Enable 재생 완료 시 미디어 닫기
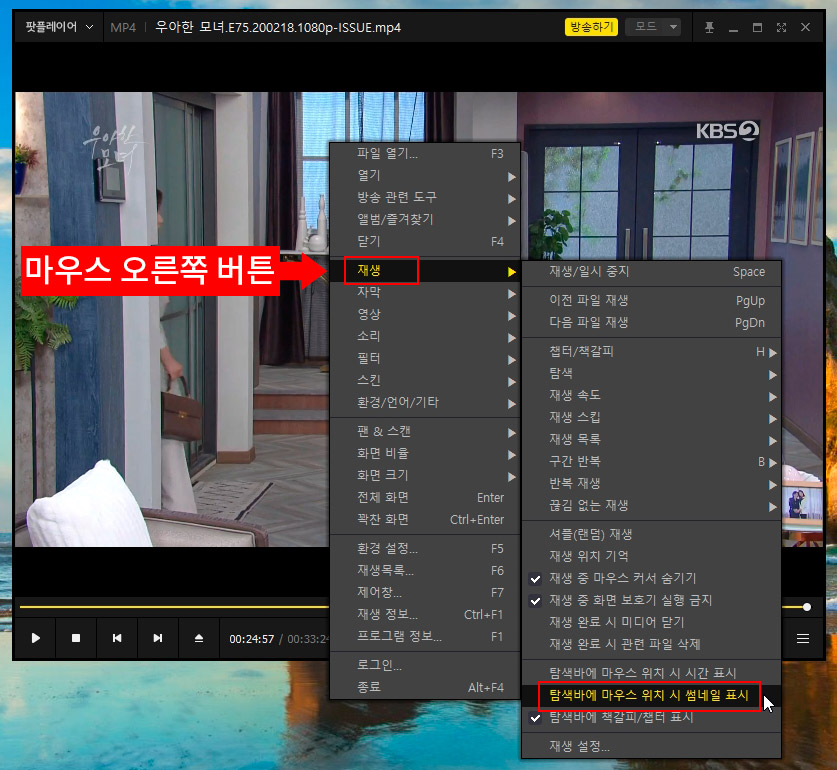This screenshot has width=837, height=770. (651, 623)
